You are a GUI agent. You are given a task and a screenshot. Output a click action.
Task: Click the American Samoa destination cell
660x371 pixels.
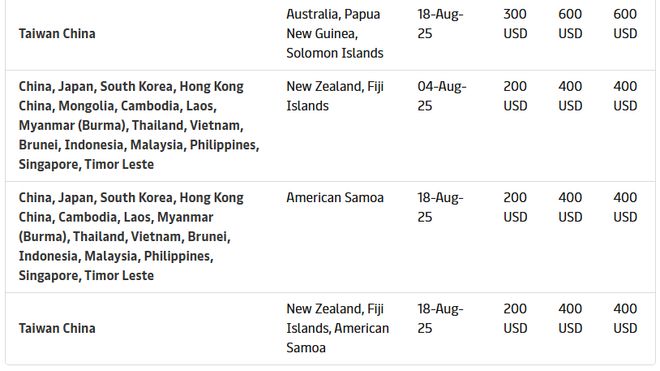335,198
